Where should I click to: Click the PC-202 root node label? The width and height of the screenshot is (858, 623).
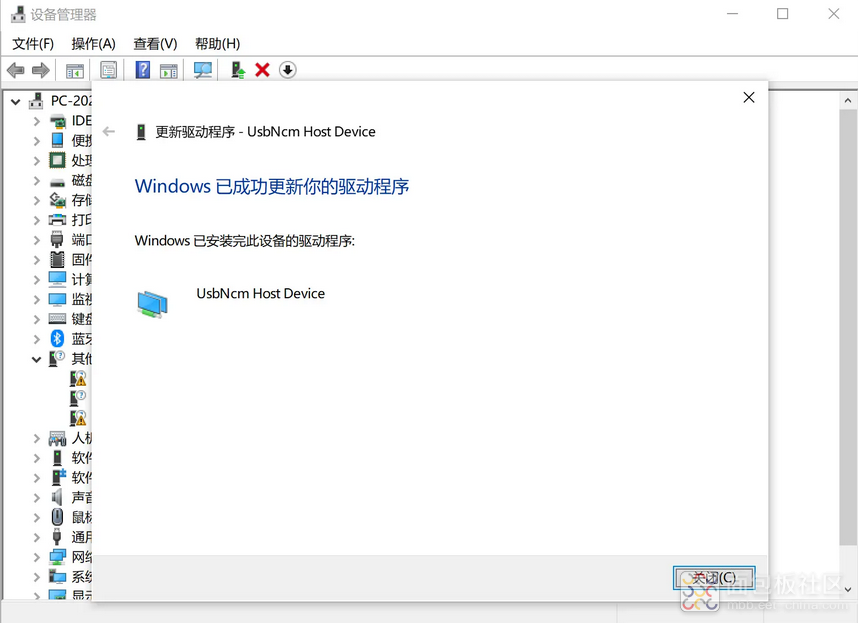point(71,101)
